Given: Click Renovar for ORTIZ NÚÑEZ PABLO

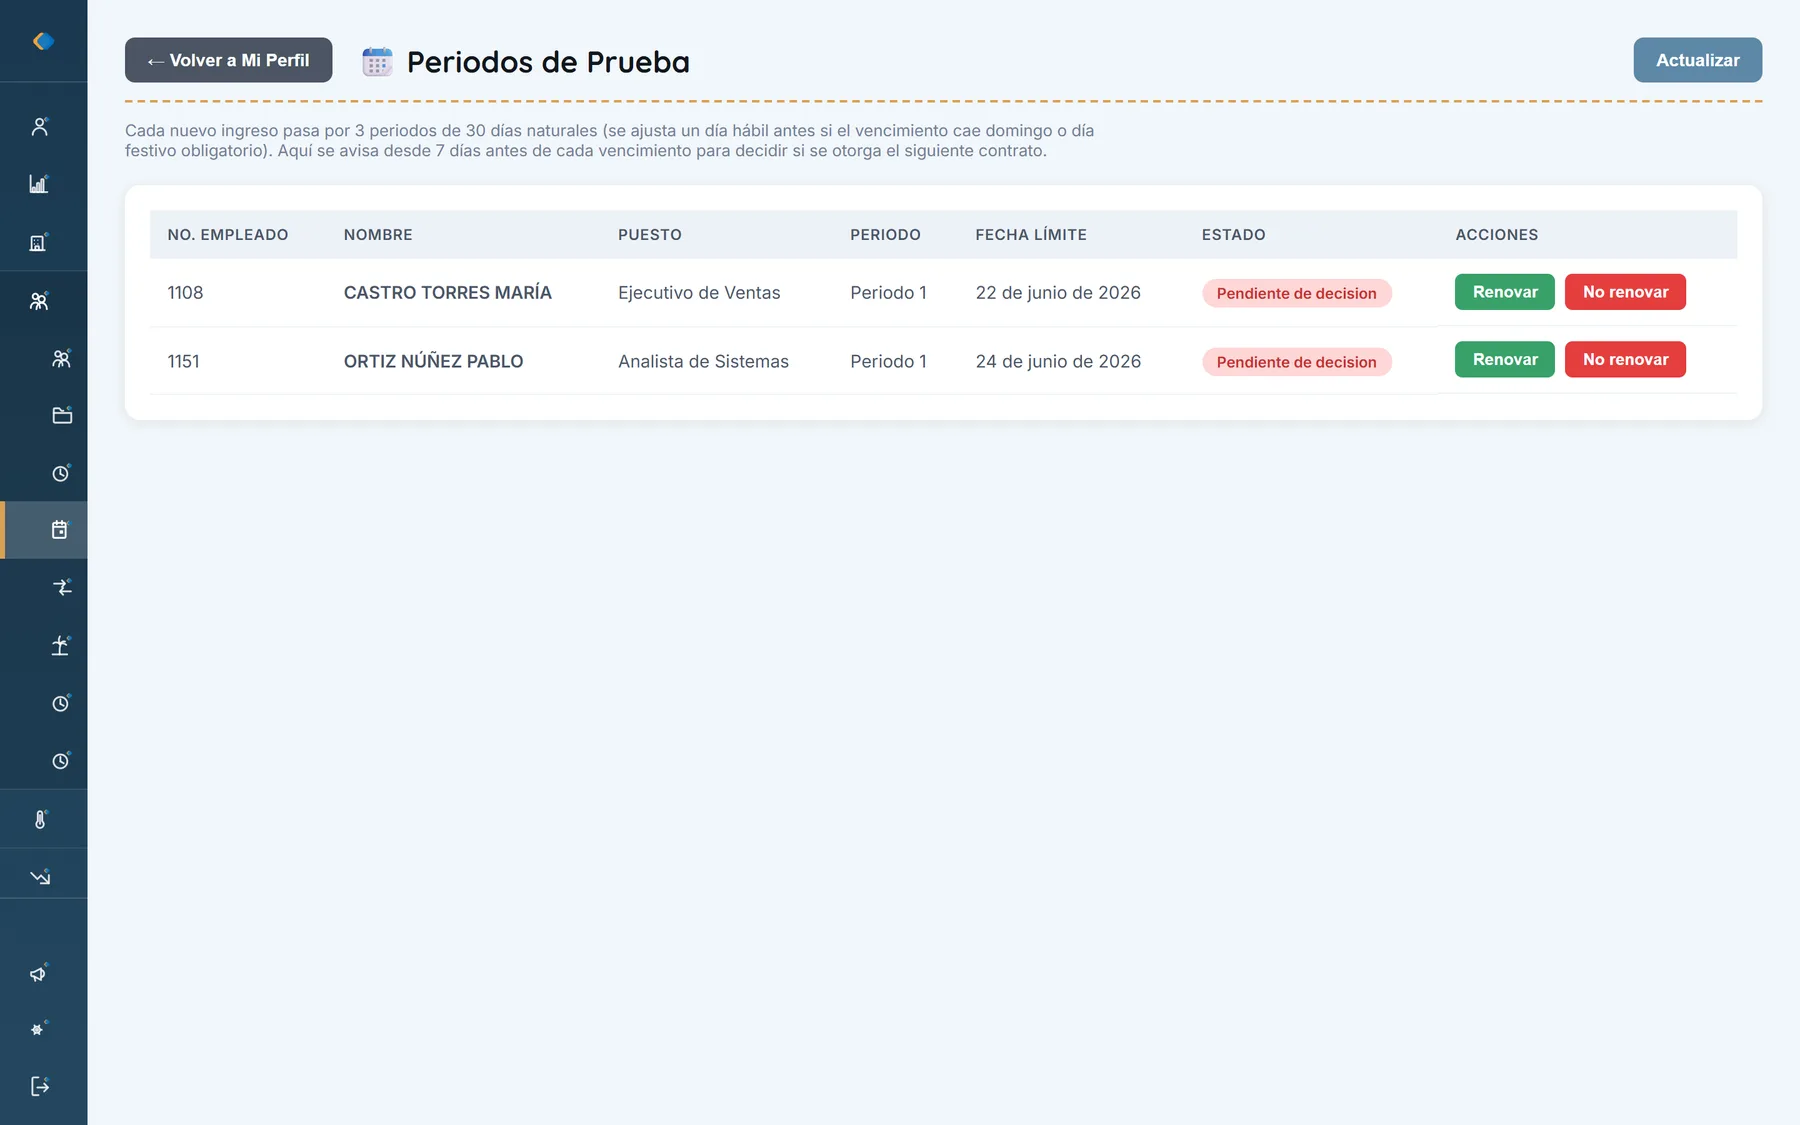Looking at the screenshot, I should pos(1504,359).
